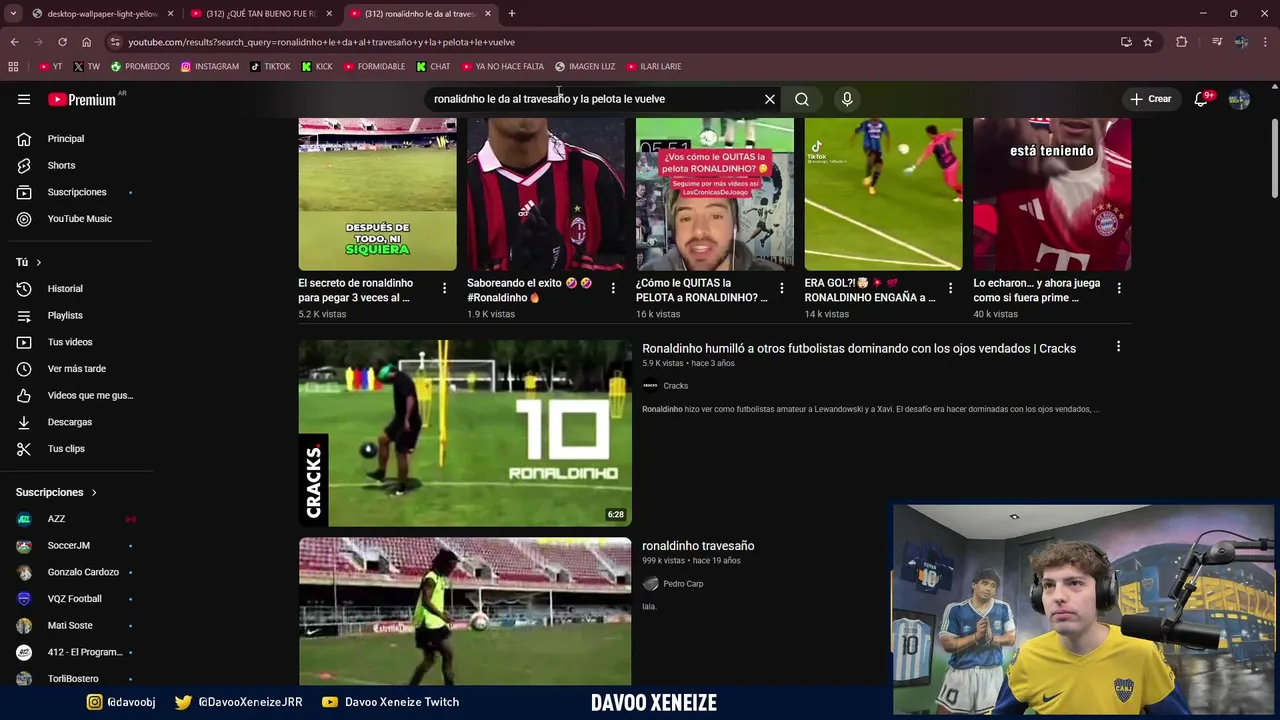Expand the Suscripciones channel list header

[56, 492]
